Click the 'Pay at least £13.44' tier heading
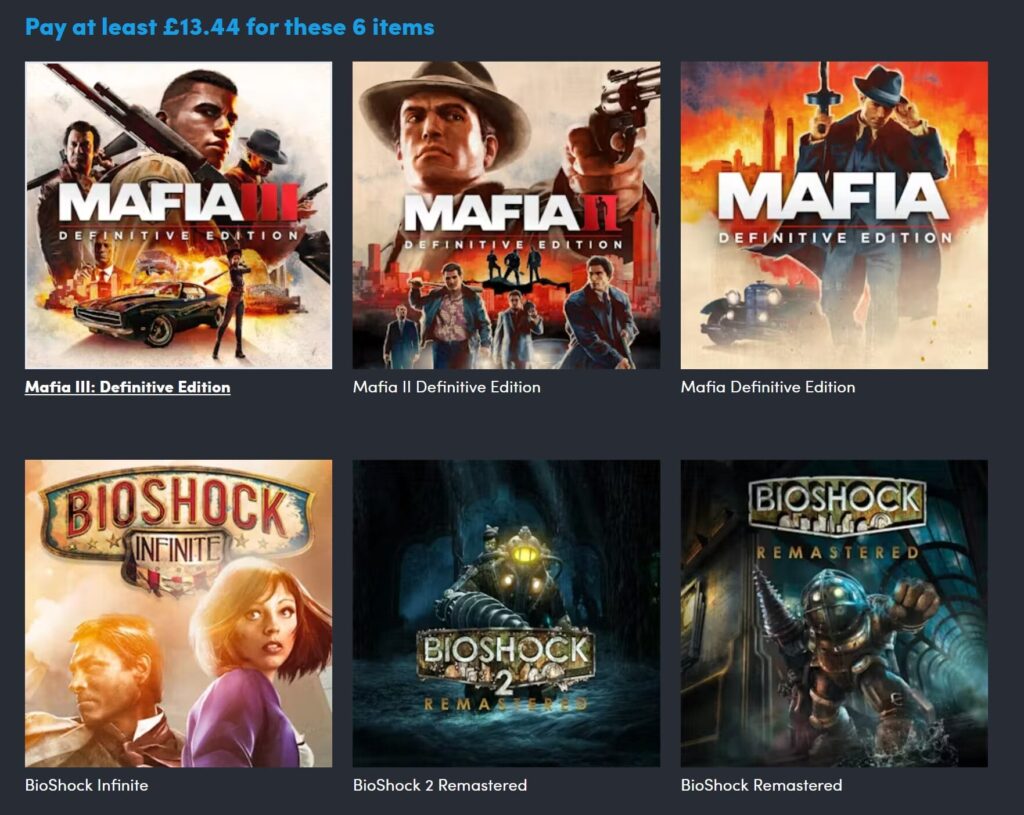 coord(229,27)
